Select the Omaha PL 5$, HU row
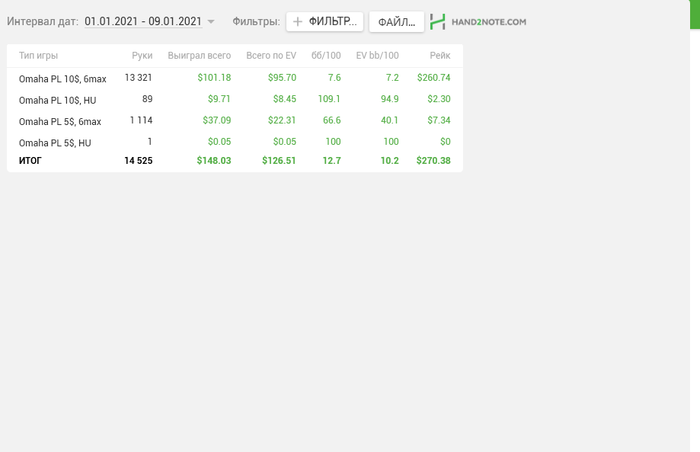The height and width of the screenshot is (452, 700). tap(235, 142)
